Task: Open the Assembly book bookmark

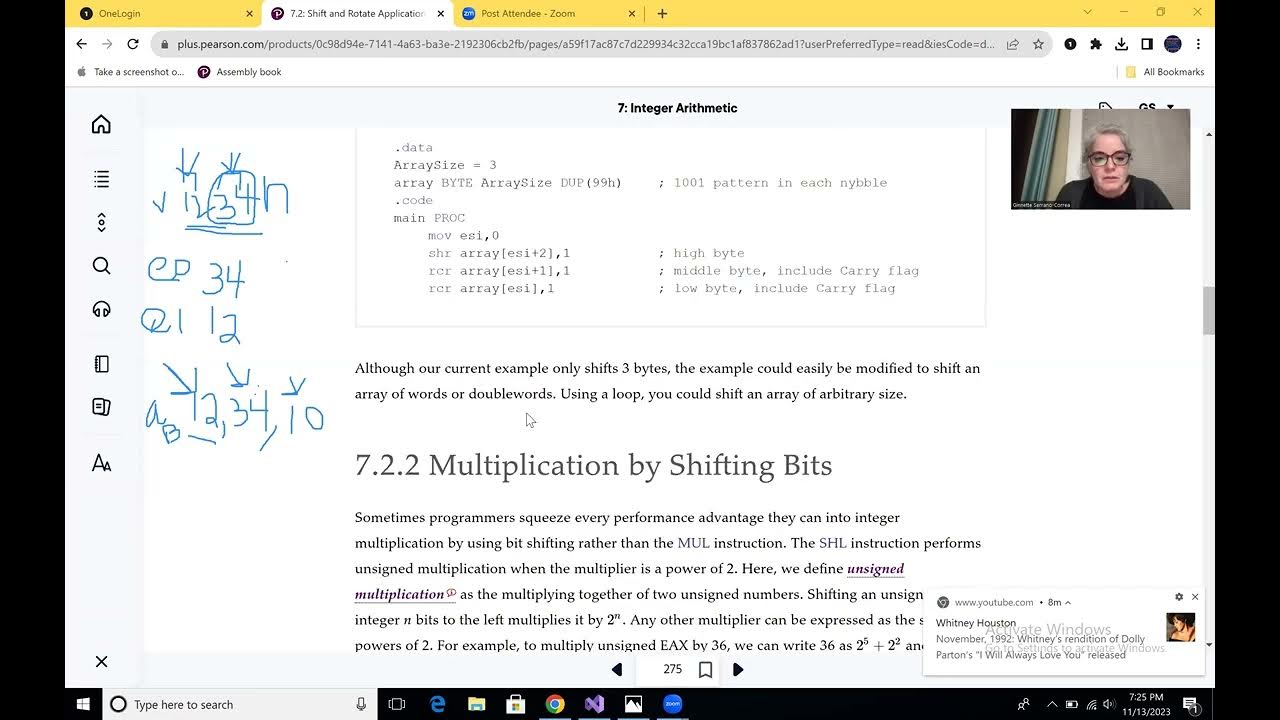Action: pos(240,72)
